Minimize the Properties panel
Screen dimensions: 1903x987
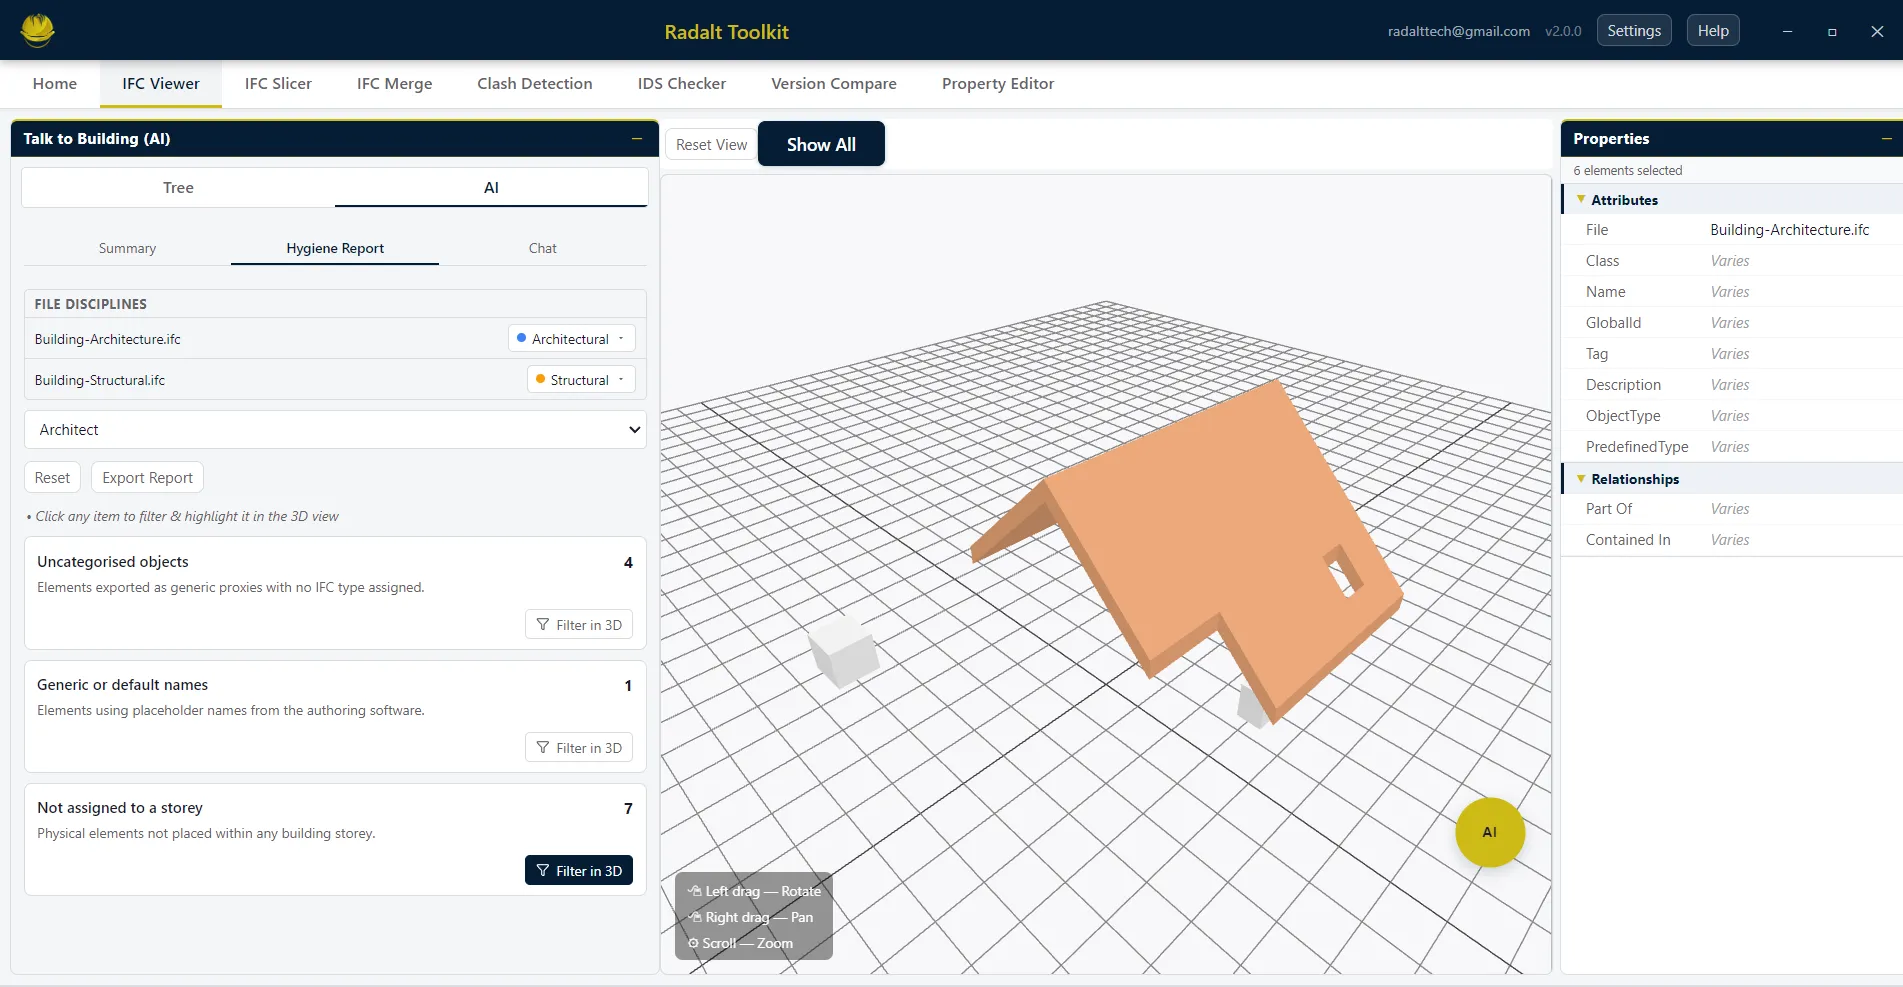1886,139
